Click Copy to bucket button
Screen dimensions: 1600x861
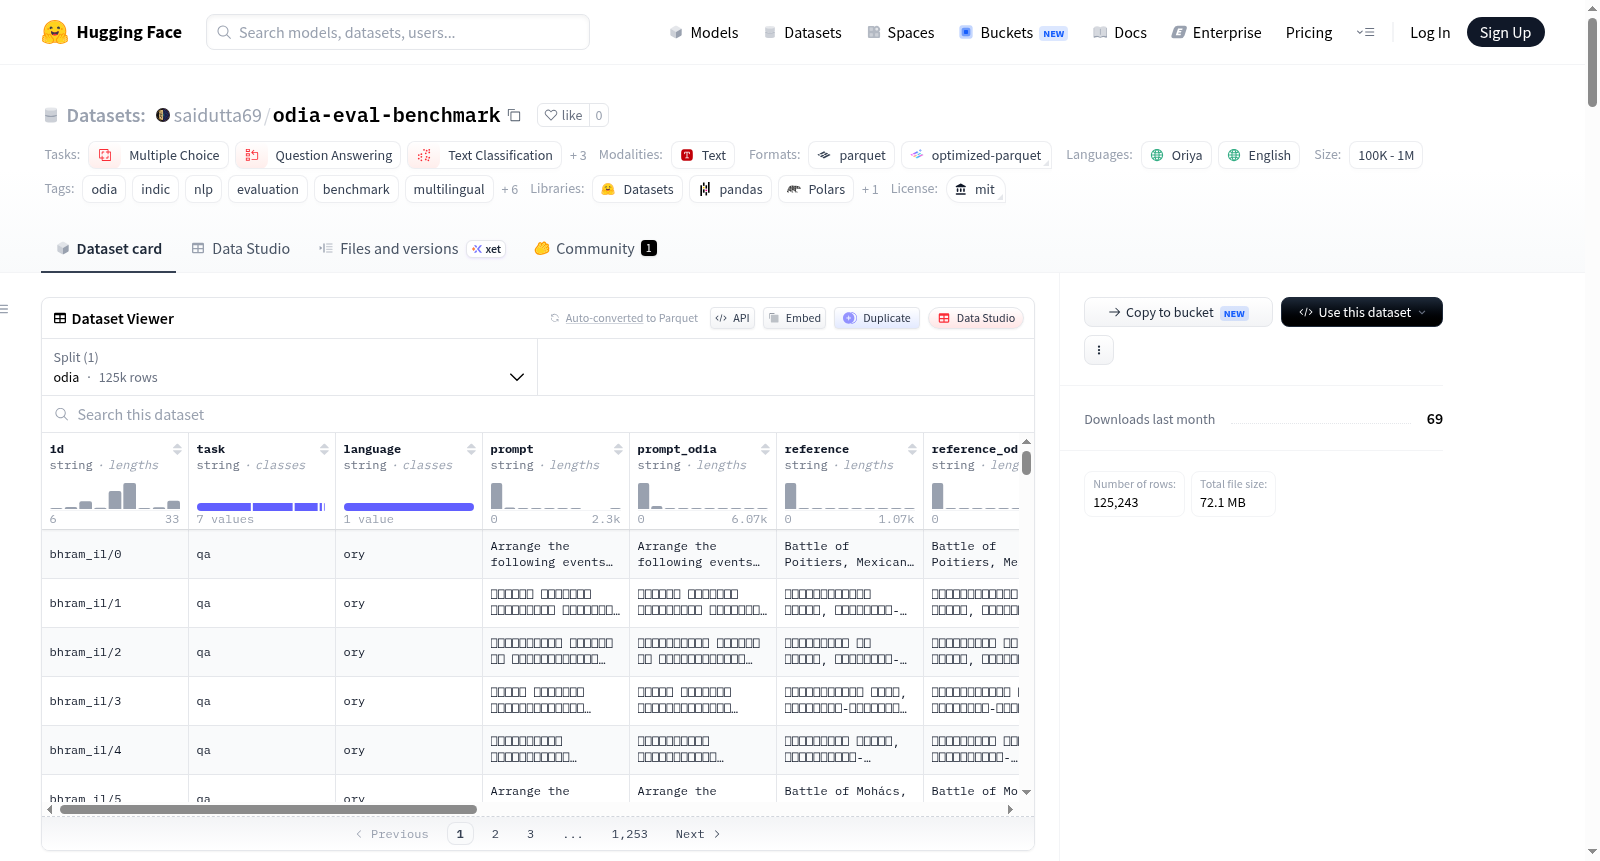[x=1178, y=312]
